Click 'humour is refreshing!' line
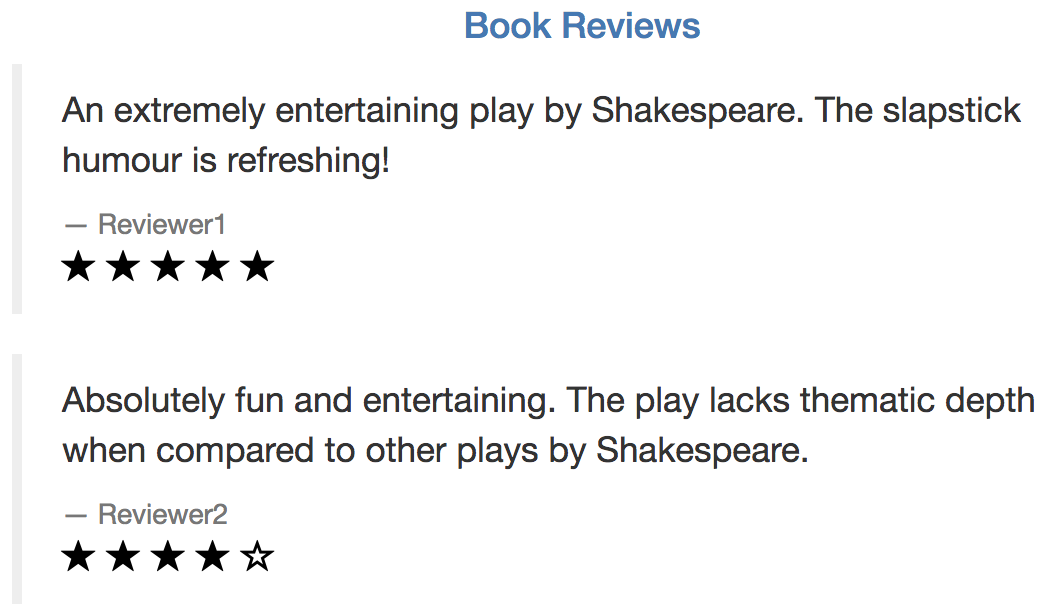1050x610 pixels. [x=226, y=161]
